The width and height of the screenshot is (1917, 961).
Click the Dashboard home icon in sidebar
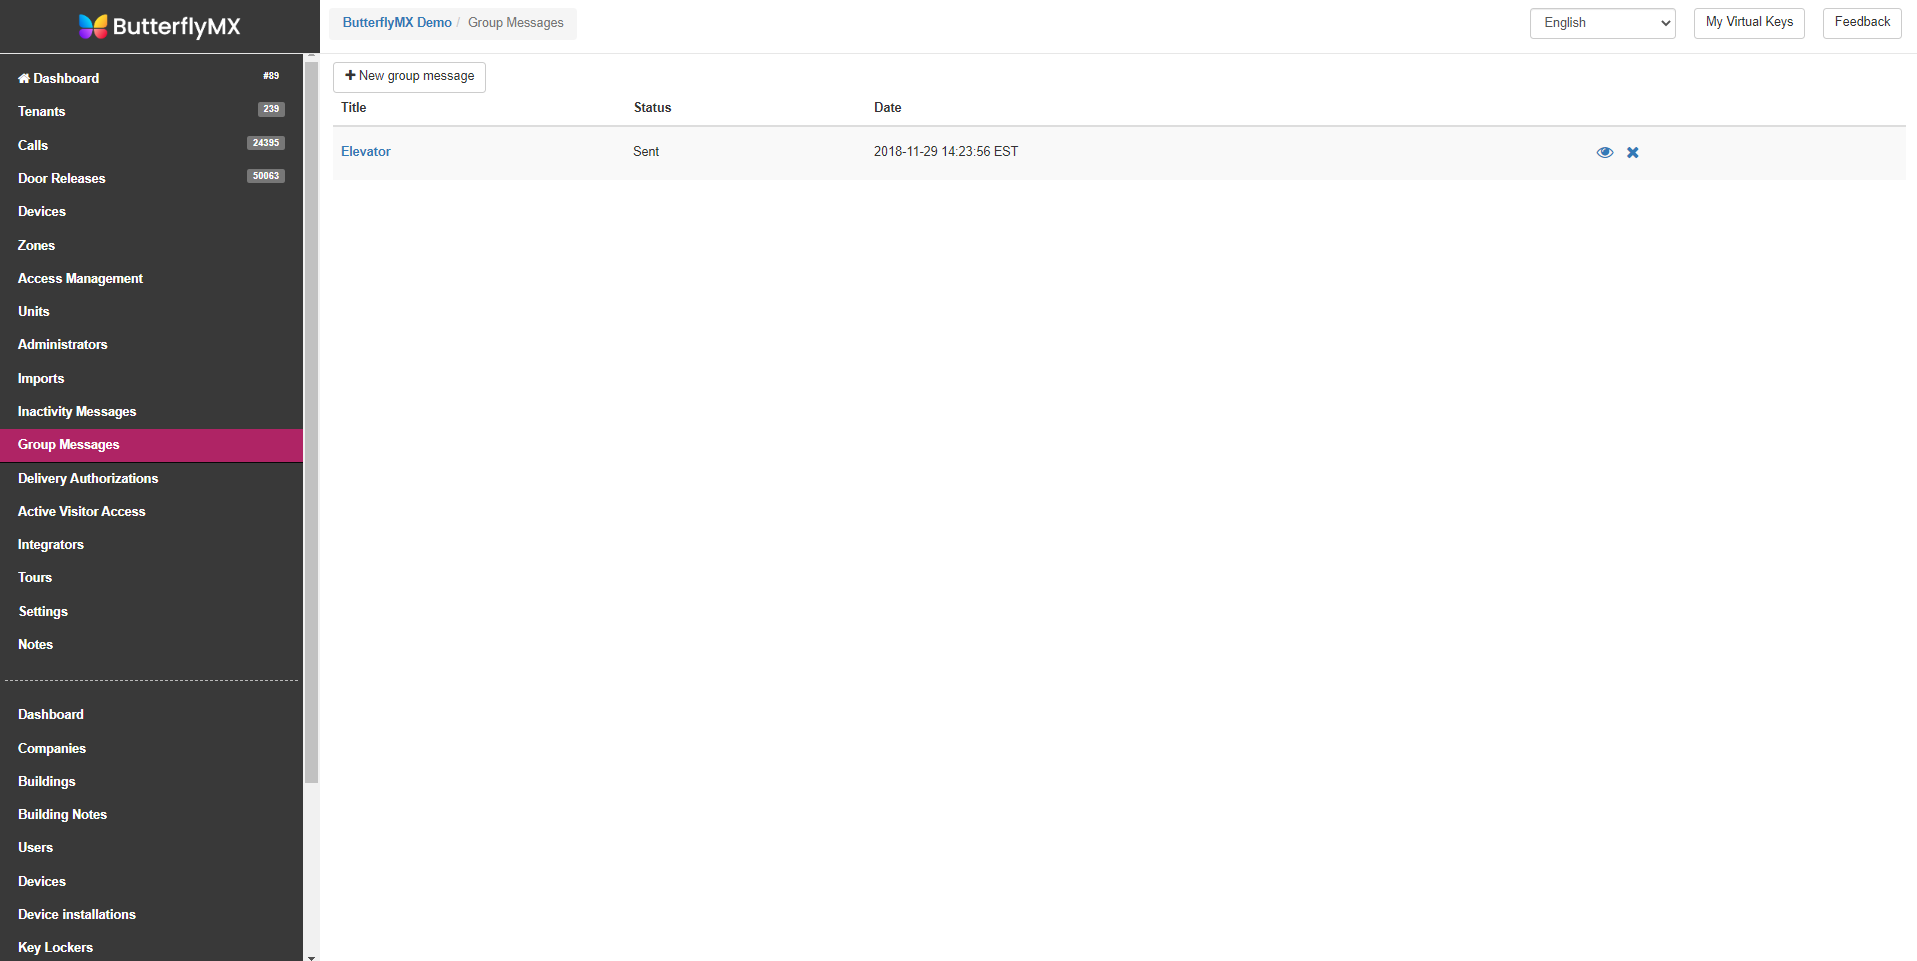(24, 78)
